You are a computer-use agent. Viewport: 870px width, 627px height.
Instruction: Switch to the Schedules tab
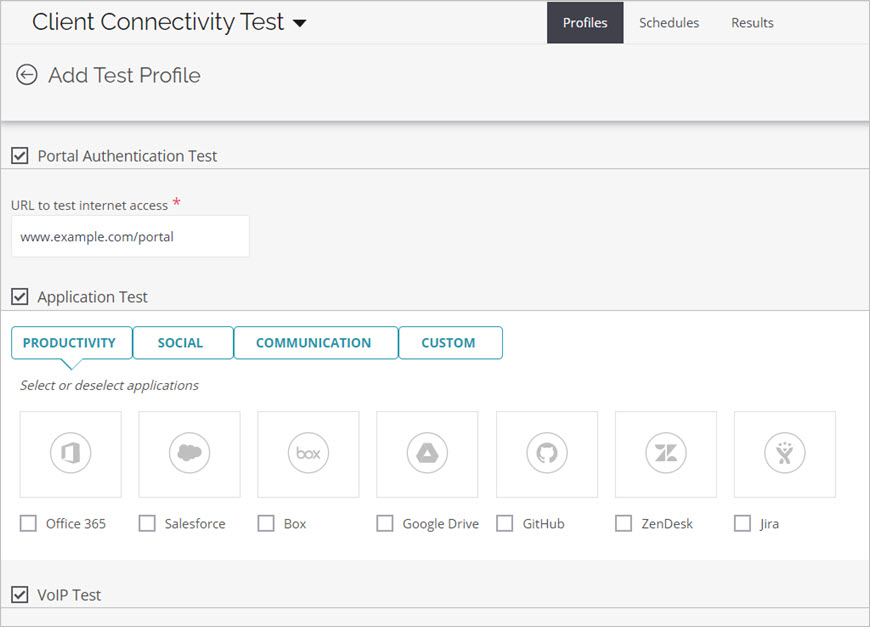click(668, 22)
